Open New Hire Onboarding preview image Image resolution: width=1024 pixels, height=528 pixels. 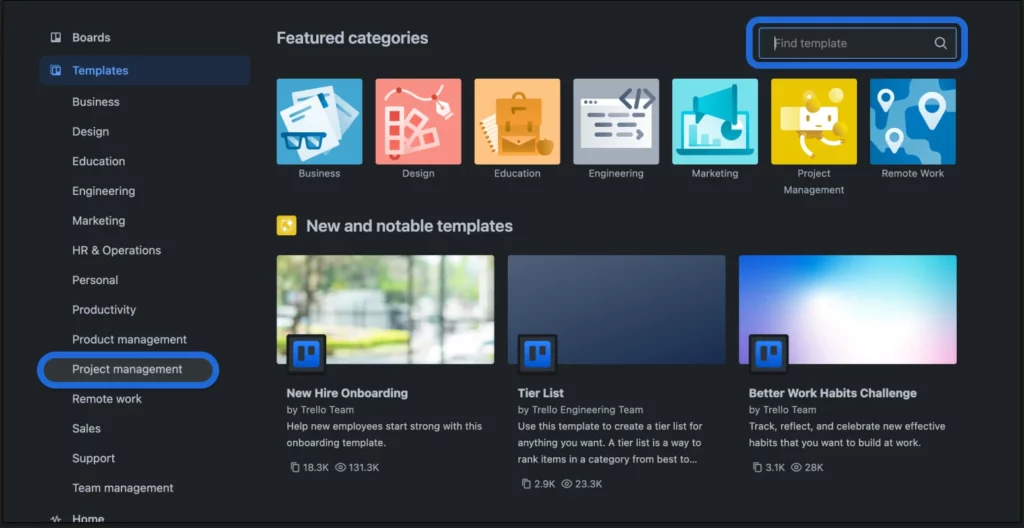click(x=385, y=309)
